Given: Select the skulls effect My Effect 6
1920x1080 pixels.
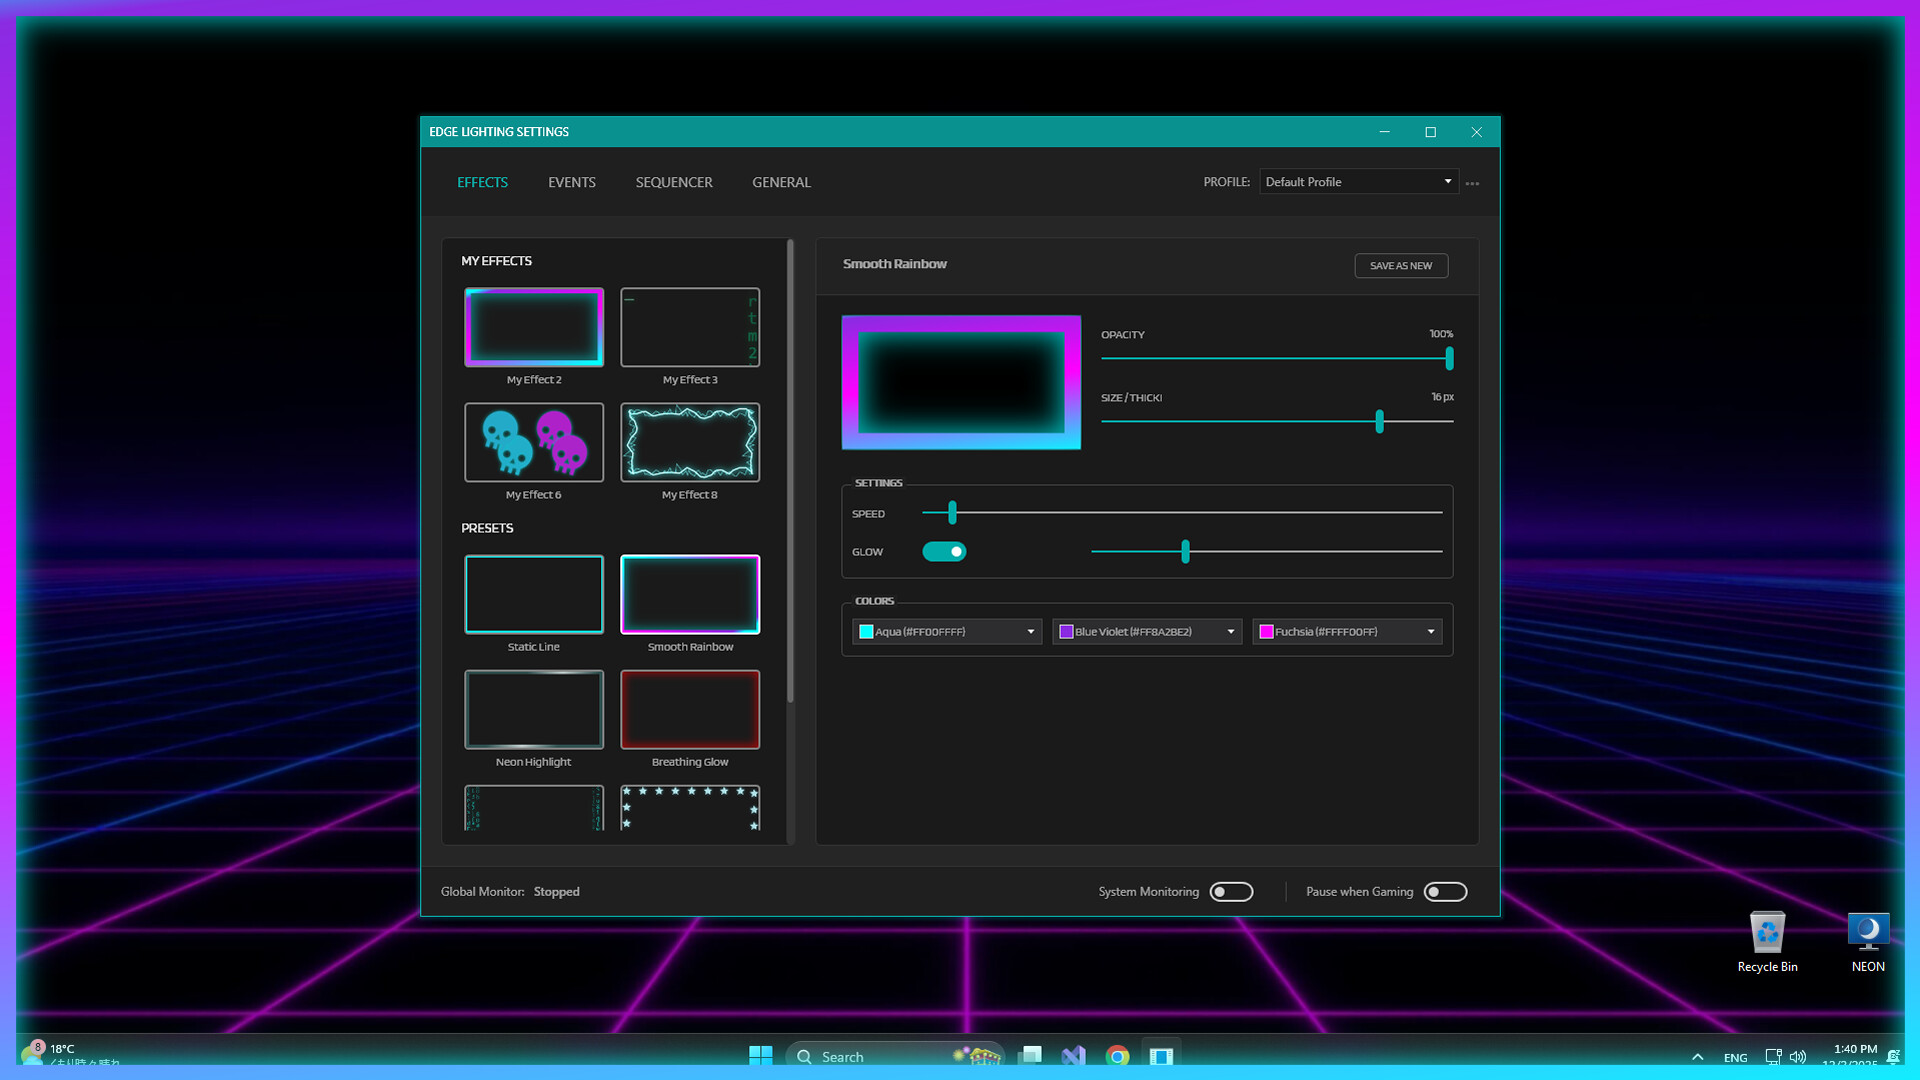Looking at the screenshot, I should click(x=533, y=442).
